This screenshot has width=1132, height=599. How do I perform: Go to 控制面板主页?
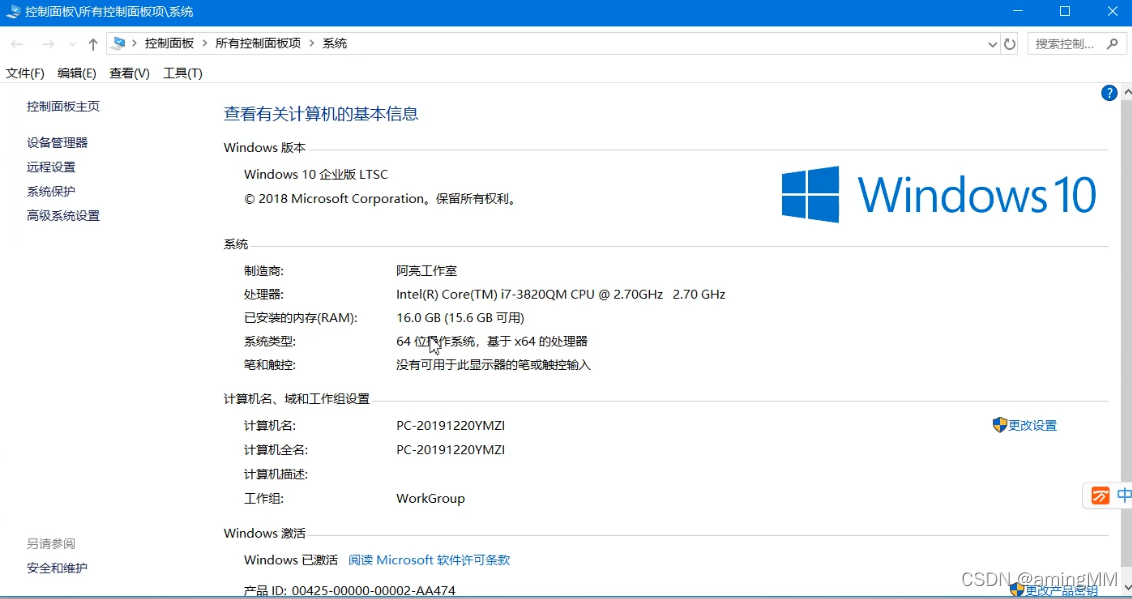[63, 106]
